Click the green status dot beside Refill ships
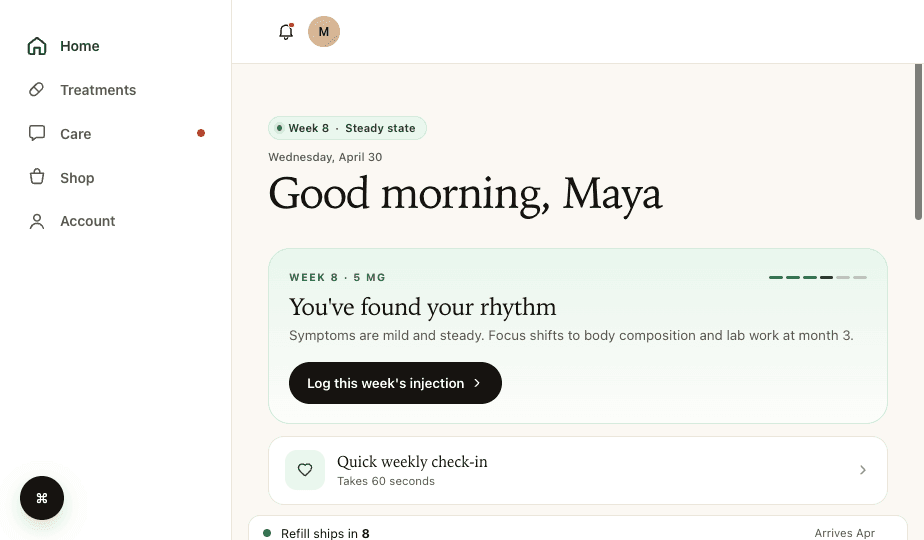The width and height of the screenshot is (924, 540). pyautogui.click(x=267, y=533)
